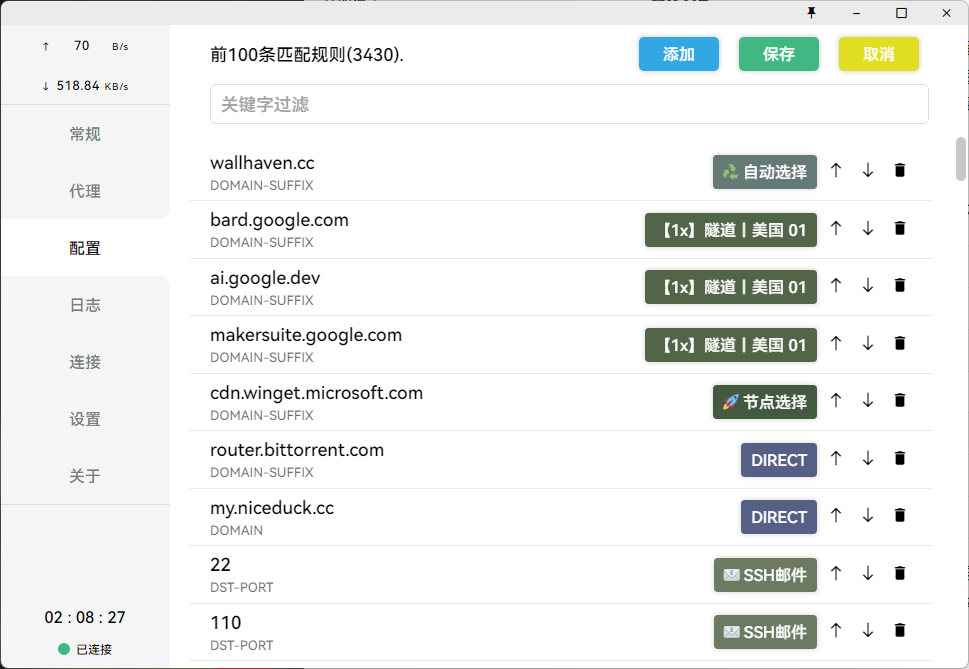Move ai.google.dev rule up

point(836,286)
